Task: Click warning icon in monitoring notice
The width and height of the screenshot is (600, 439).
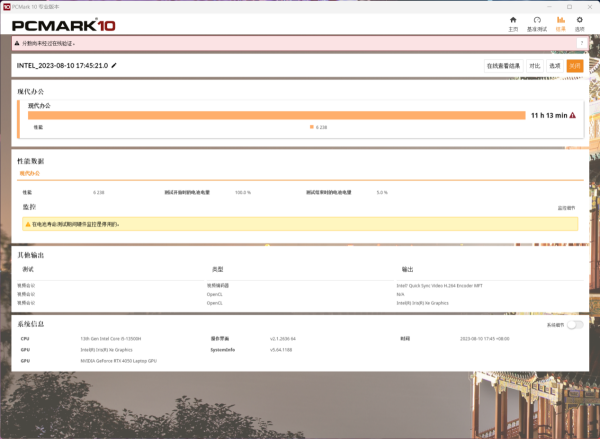Action: (x=28, y=224)
